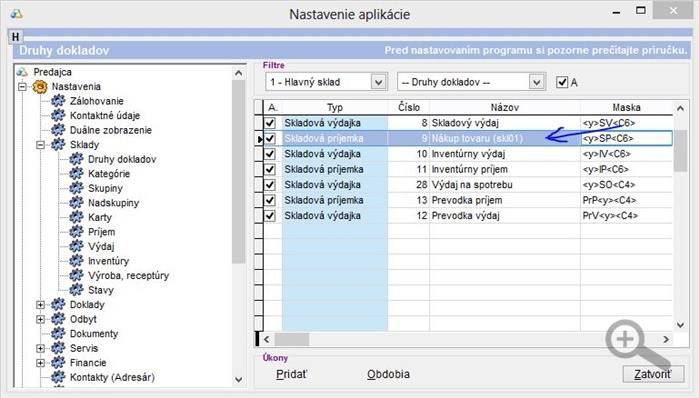Click the gear icon beside Nadskupiny
699x398 pixels.
[x=76, y=202]
